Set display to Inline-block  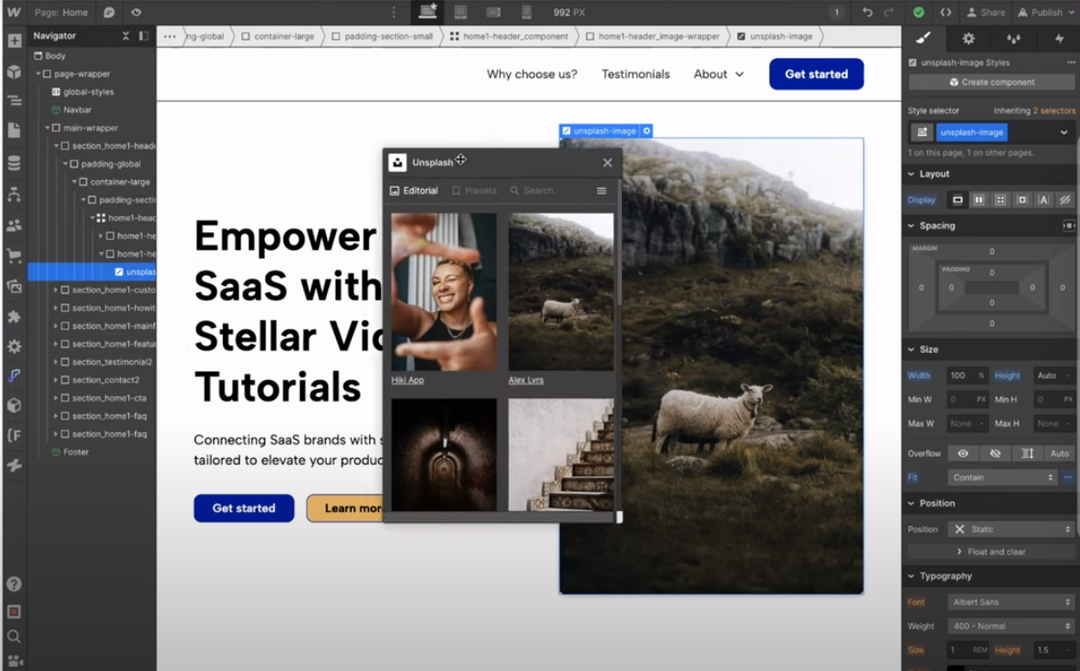(x=1022, y=200)
